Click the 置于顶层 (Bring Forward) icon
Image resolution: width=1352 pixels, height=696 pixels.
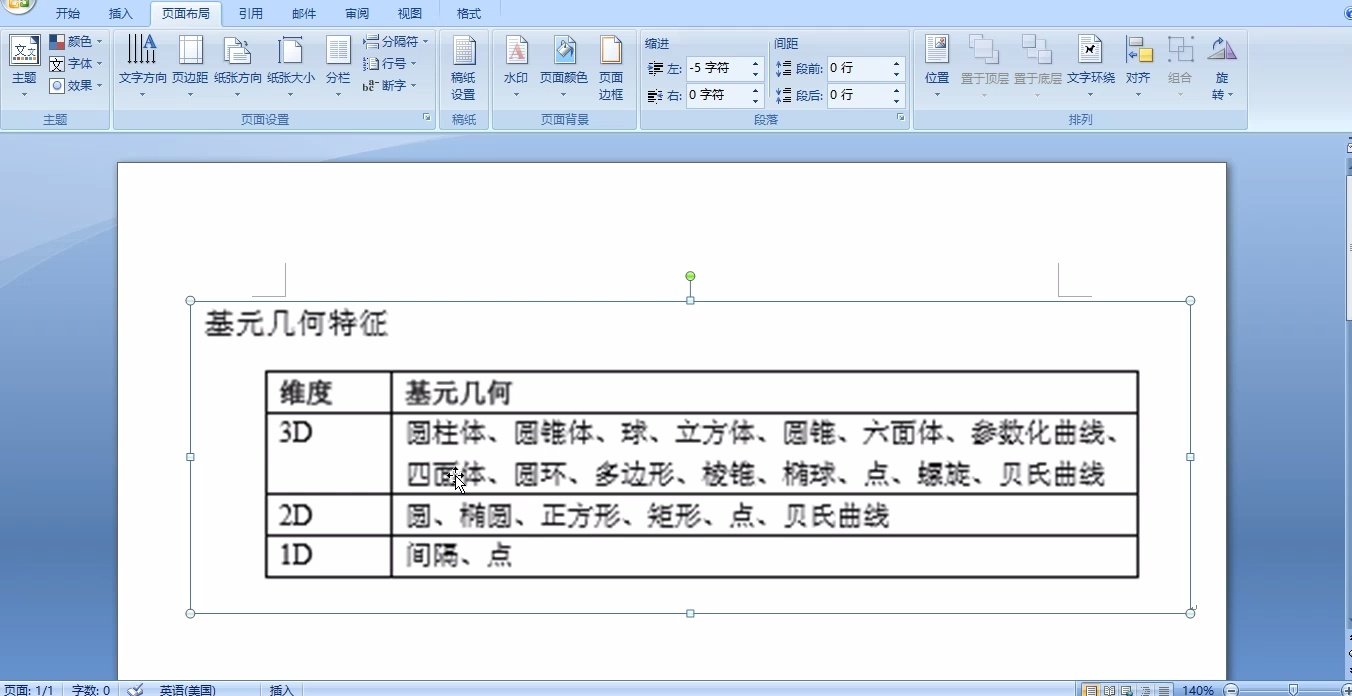[x=984, y=67]
